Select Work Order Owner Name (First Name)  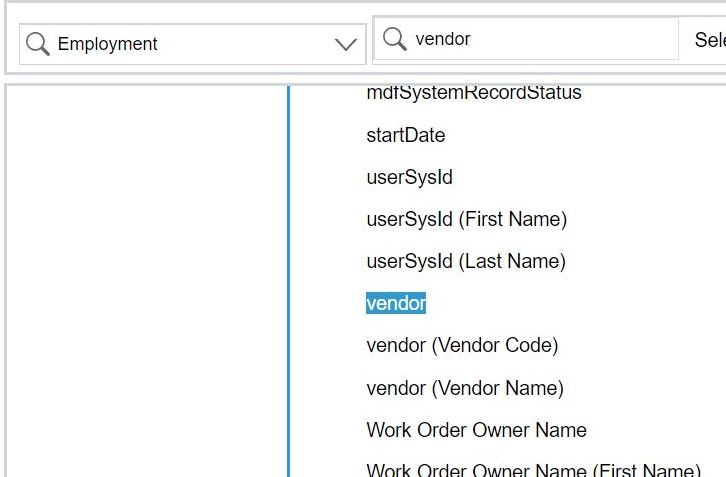pos(533,470)
